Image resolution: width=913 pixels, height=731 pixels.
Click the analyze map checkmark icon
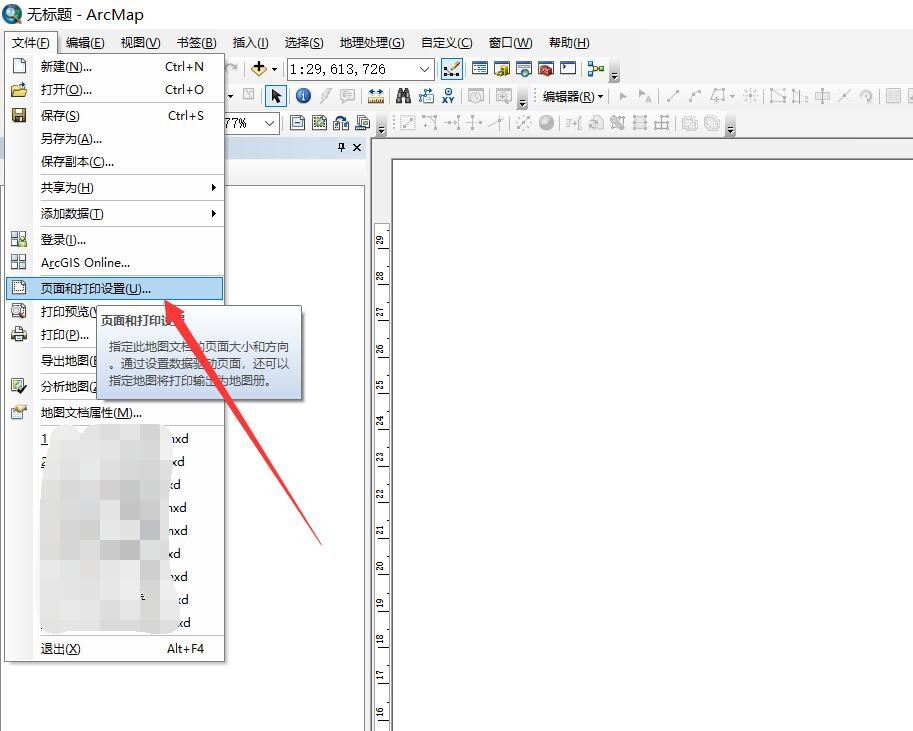point(19,386)
